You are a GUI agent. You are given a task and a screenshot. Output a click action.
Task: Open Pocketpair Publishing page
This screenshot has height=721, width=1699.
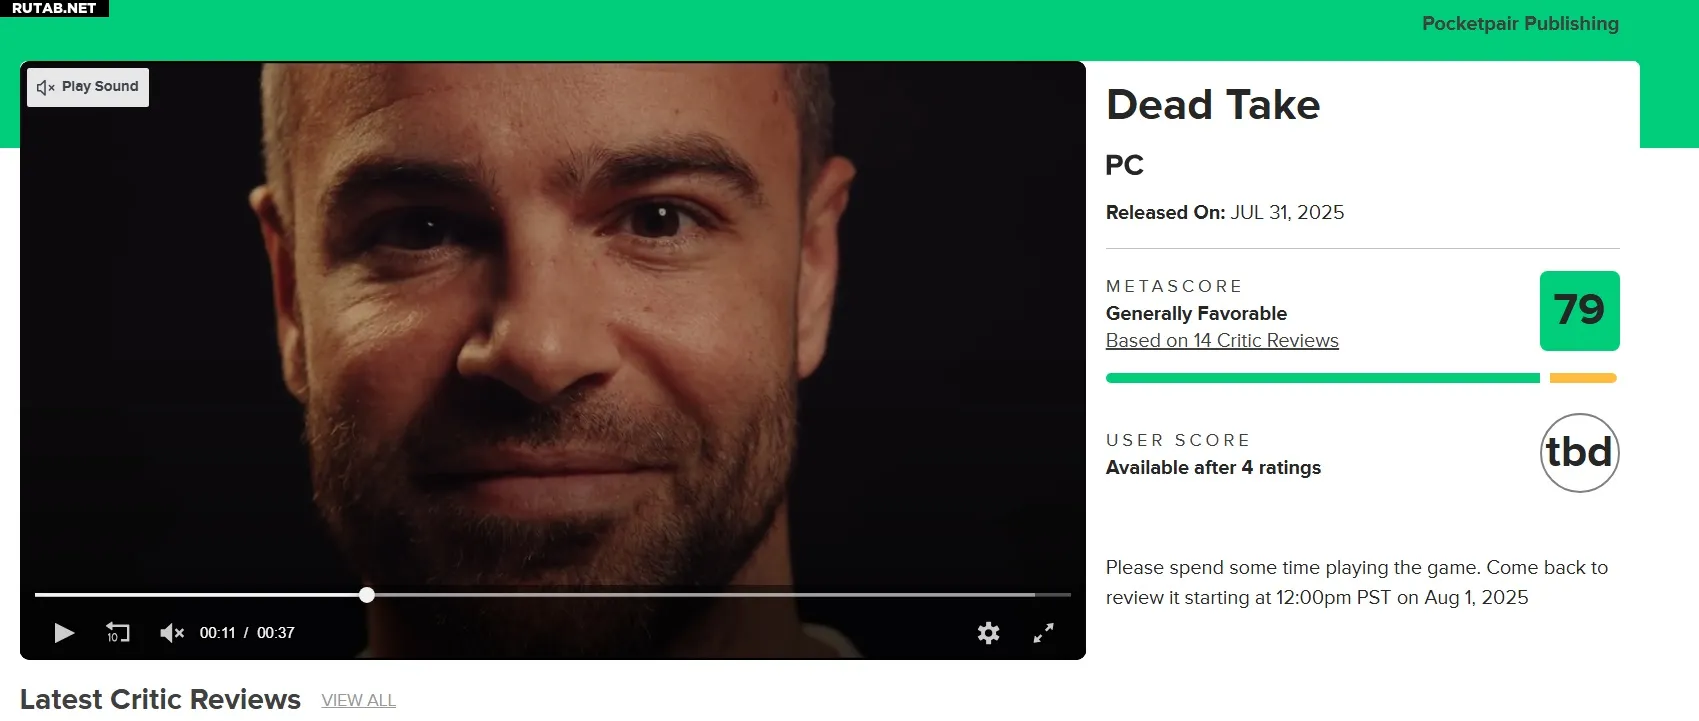click(x=1520, y=24)
